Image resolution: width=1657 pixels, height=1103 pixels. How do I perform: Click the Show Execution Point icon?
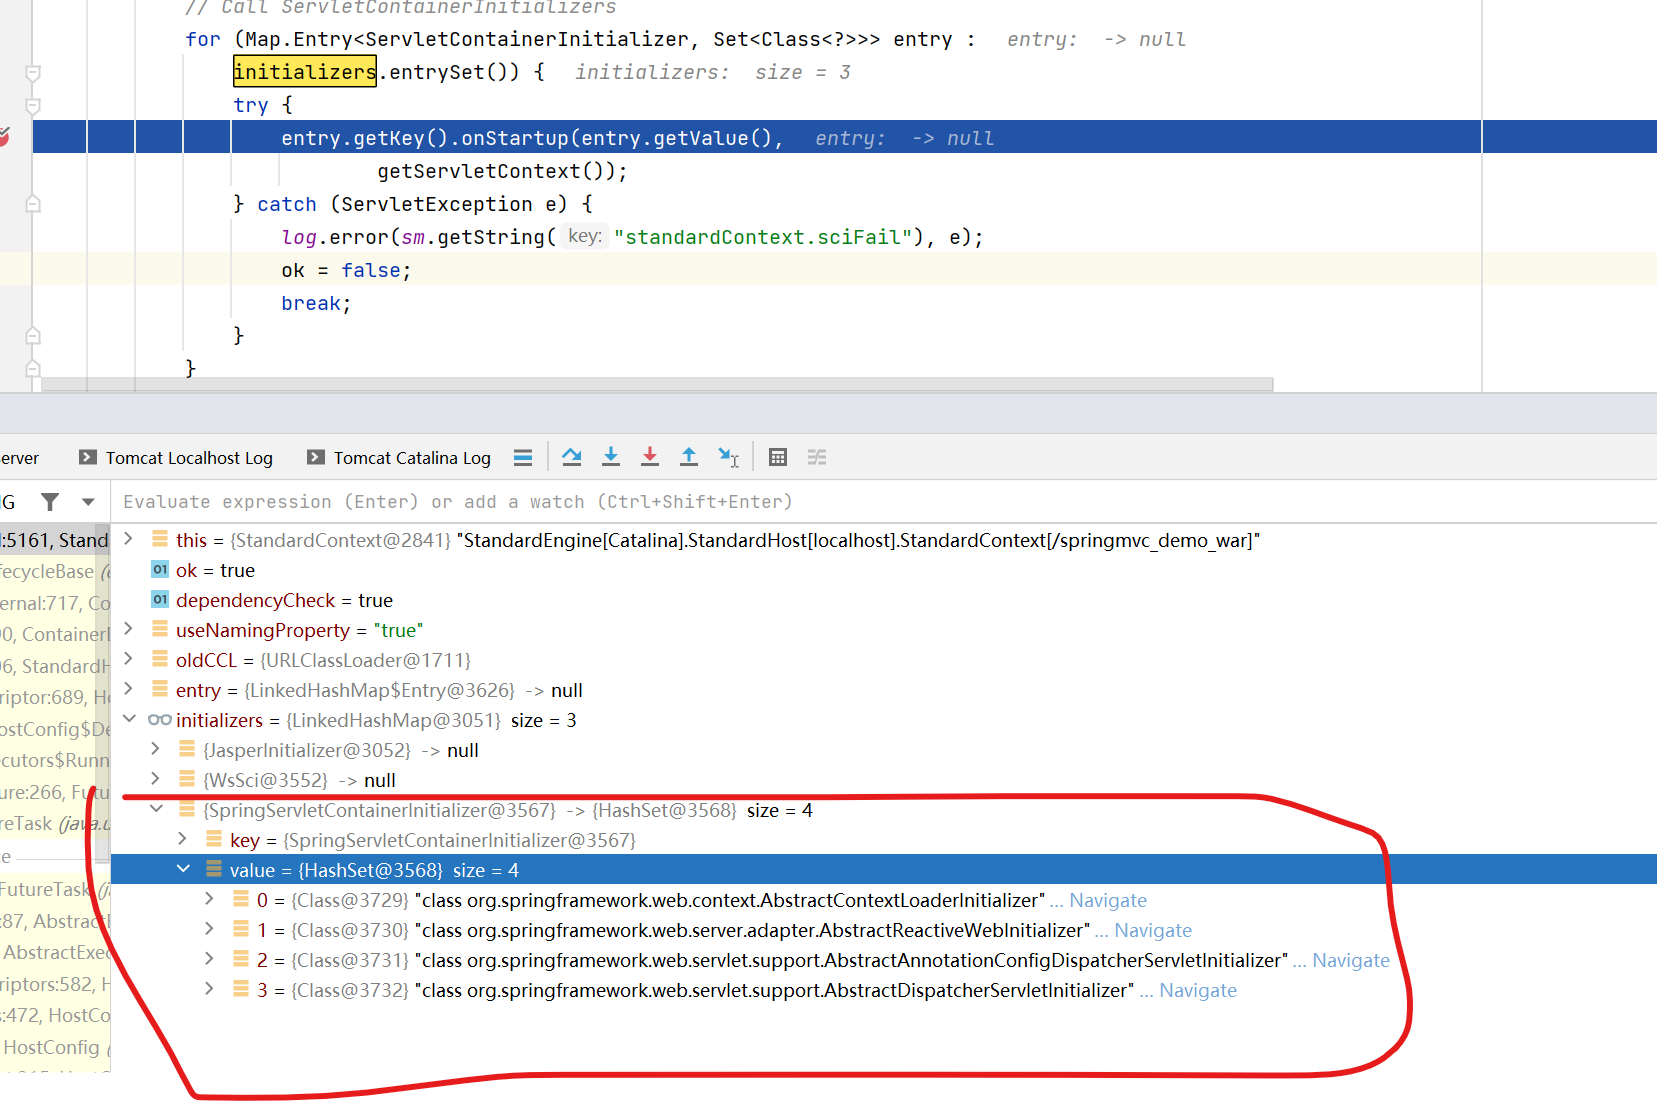[523, 457]
